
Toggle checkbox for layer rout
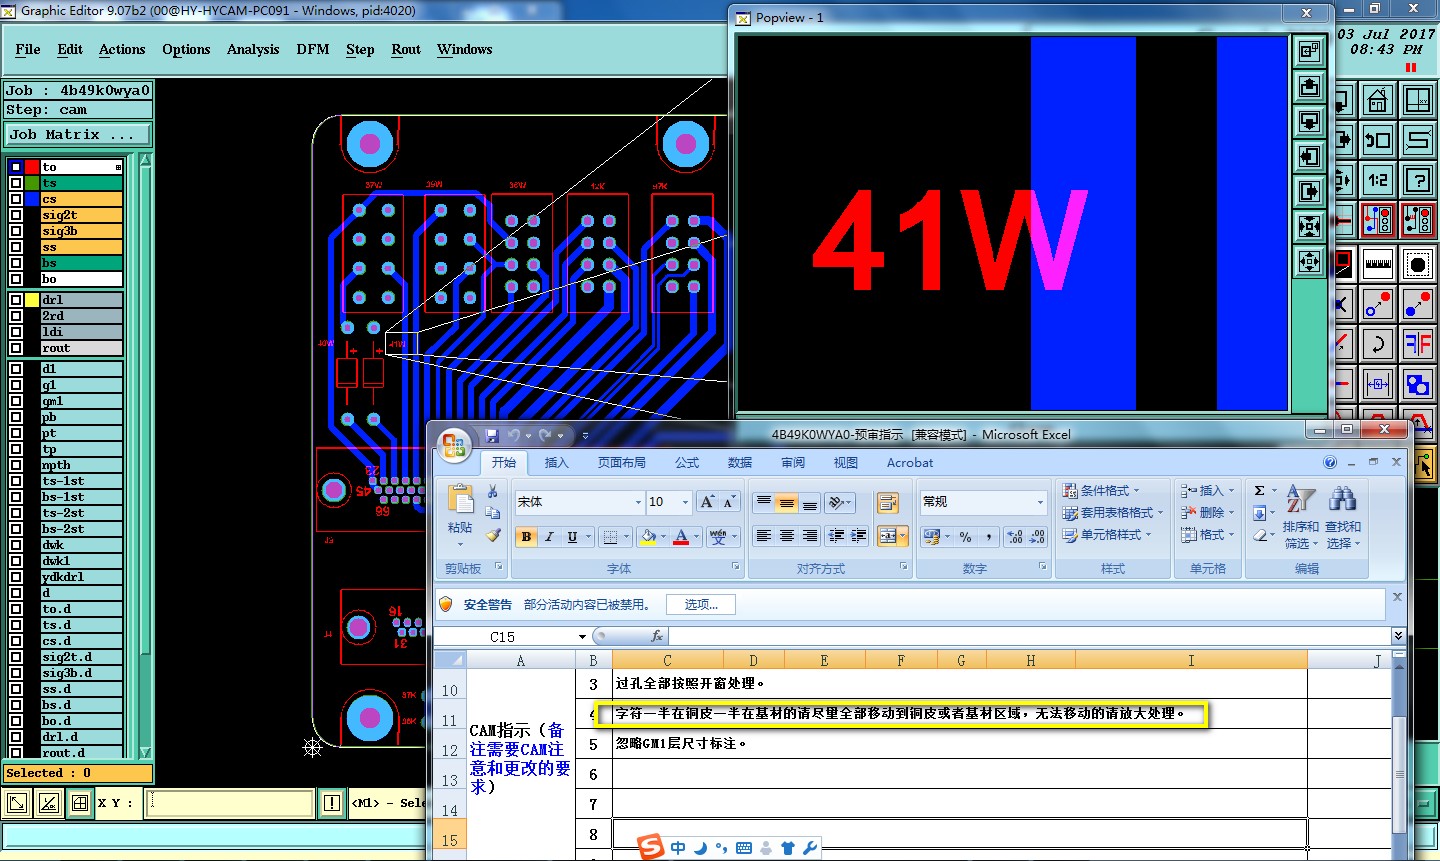[16, 348]
